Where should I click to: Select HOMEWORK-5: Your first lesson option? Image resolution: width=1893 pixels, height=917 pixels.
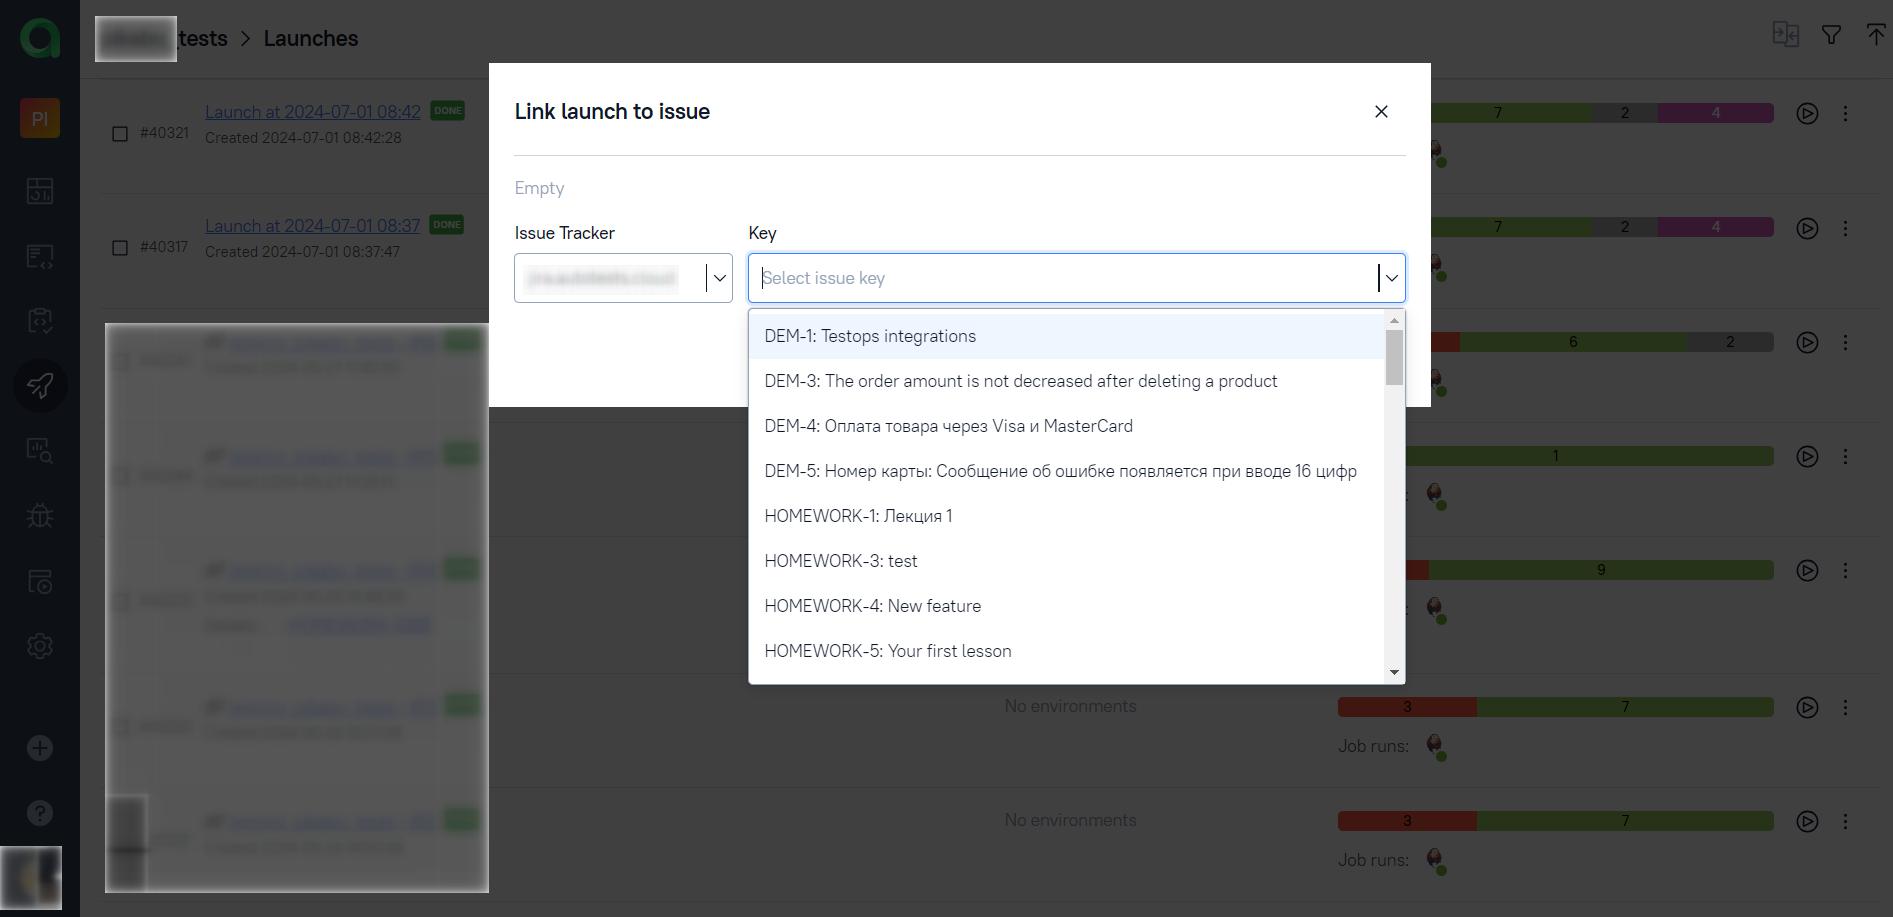1067,651
